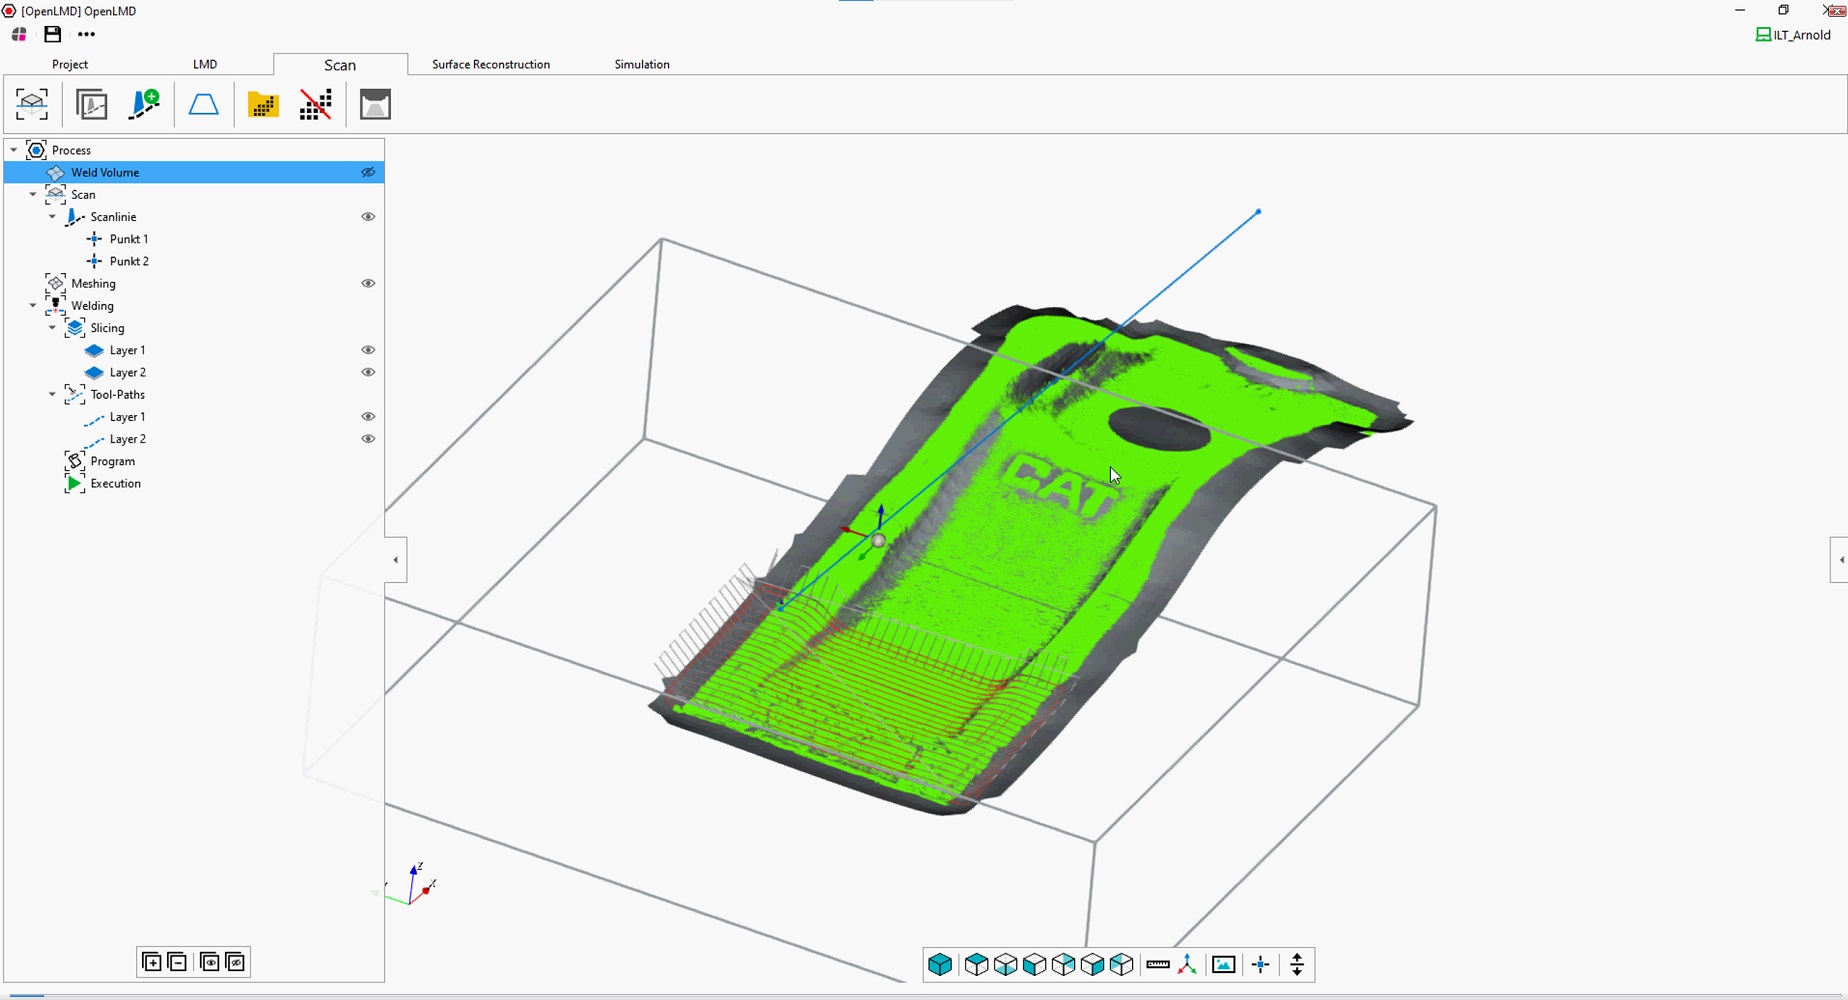Open the Simulation tab
The height and width of the screenshot is (1000, 1848).
click(641, 65)
